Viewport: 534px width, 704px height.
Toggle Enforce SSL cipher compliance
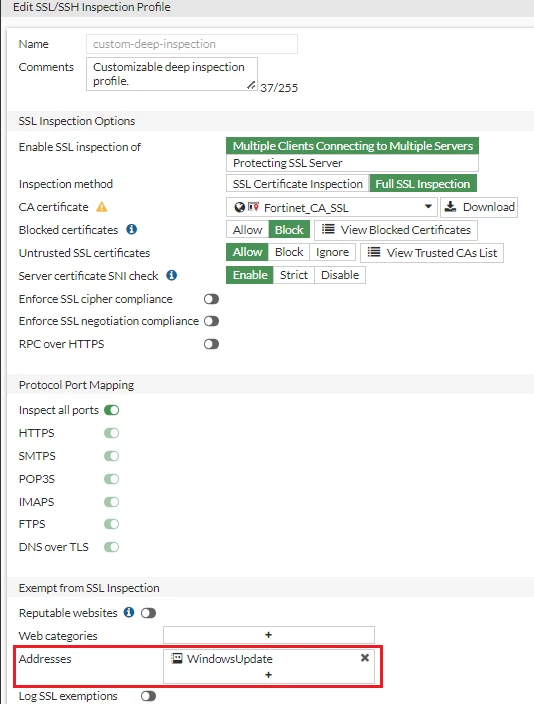[211, 299]
